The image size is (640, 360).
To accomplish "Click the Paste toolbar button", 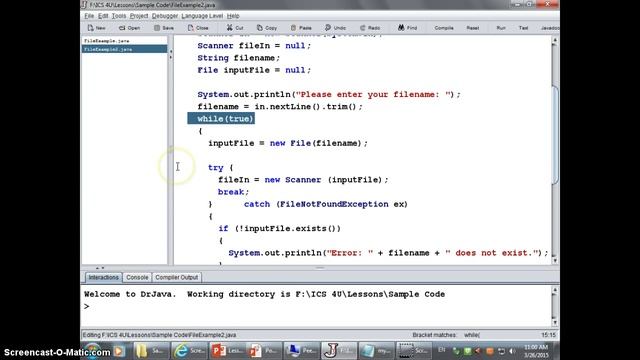I will [301, 28].
